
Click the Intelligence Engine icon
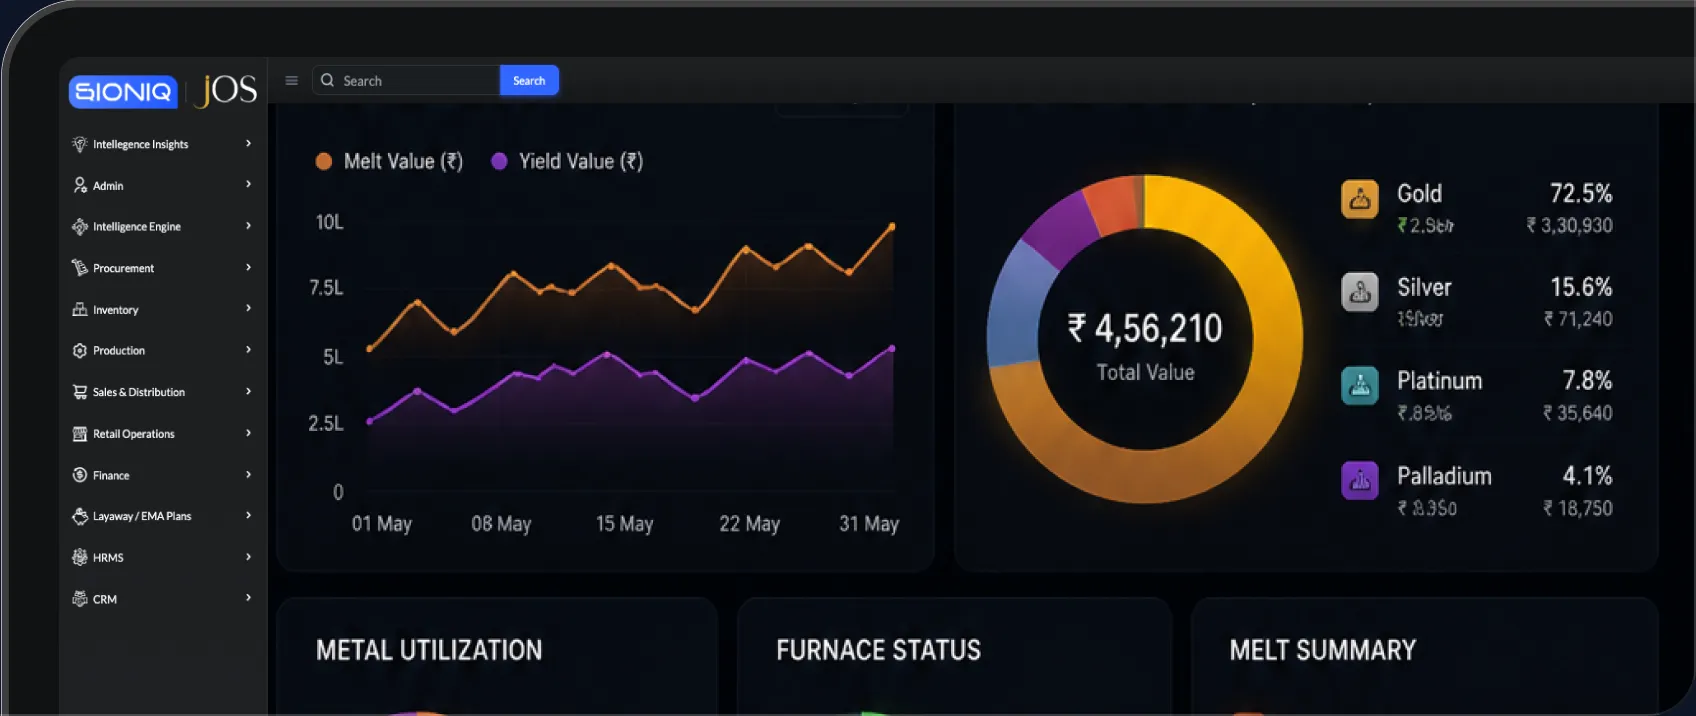[x=80, y=227]
